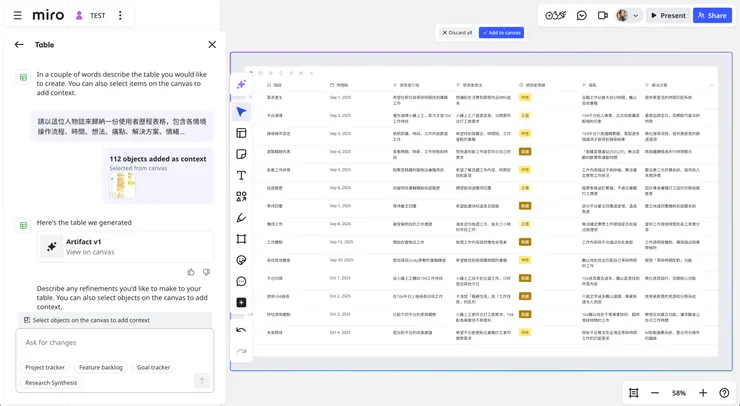Choose the Research Synthesis suggestion

(x=51, y=383)
